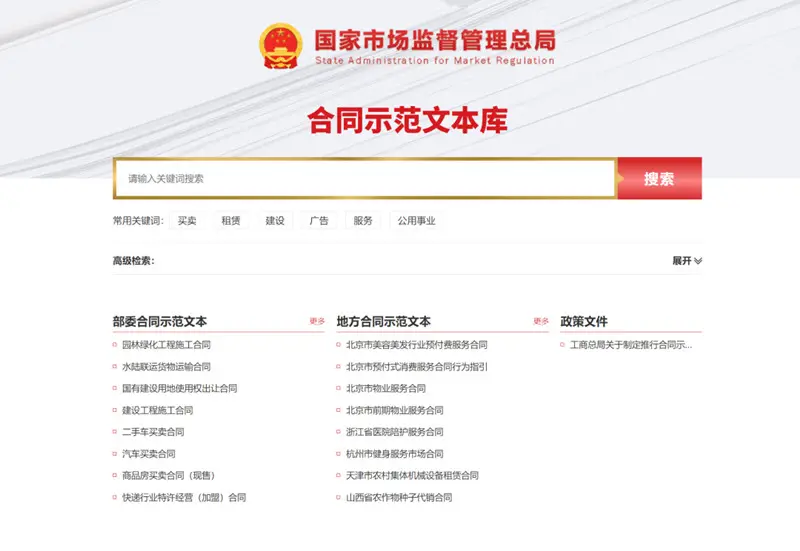
Task: Open 北京市物业服务合同
Action: click(x=386, y=388)
